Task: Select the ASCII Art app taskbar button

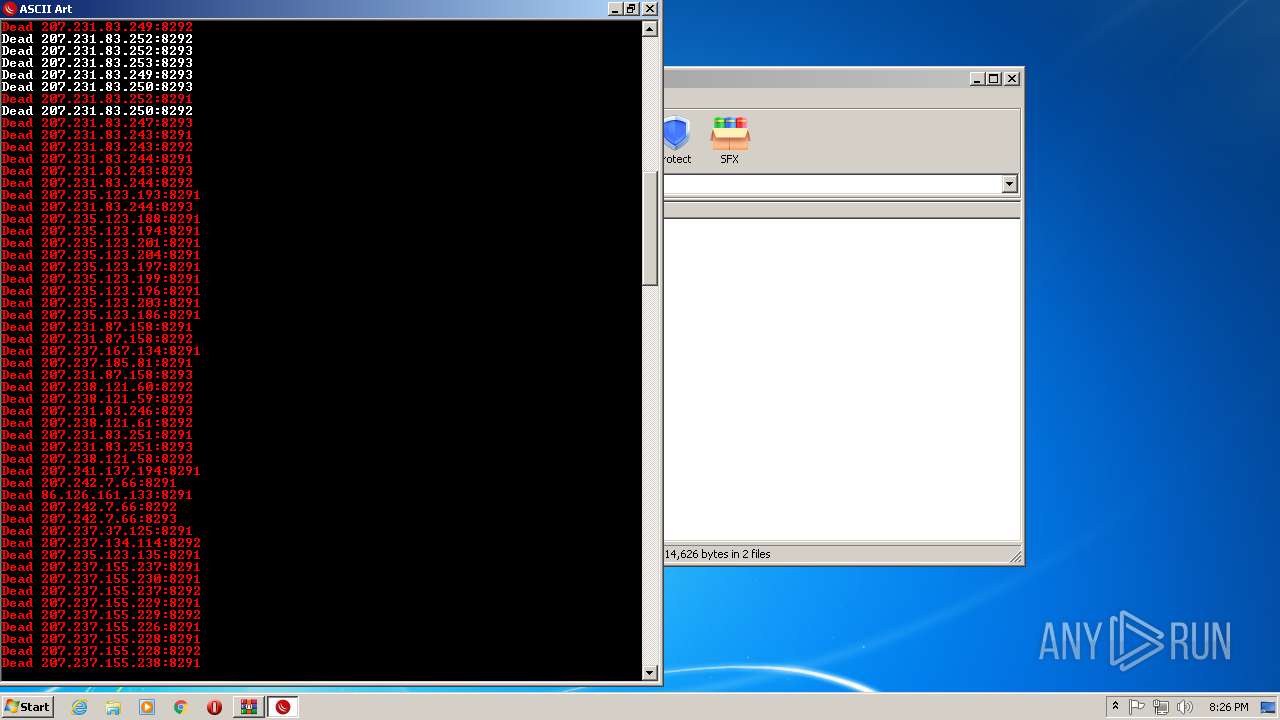Action: click(283, 707)
